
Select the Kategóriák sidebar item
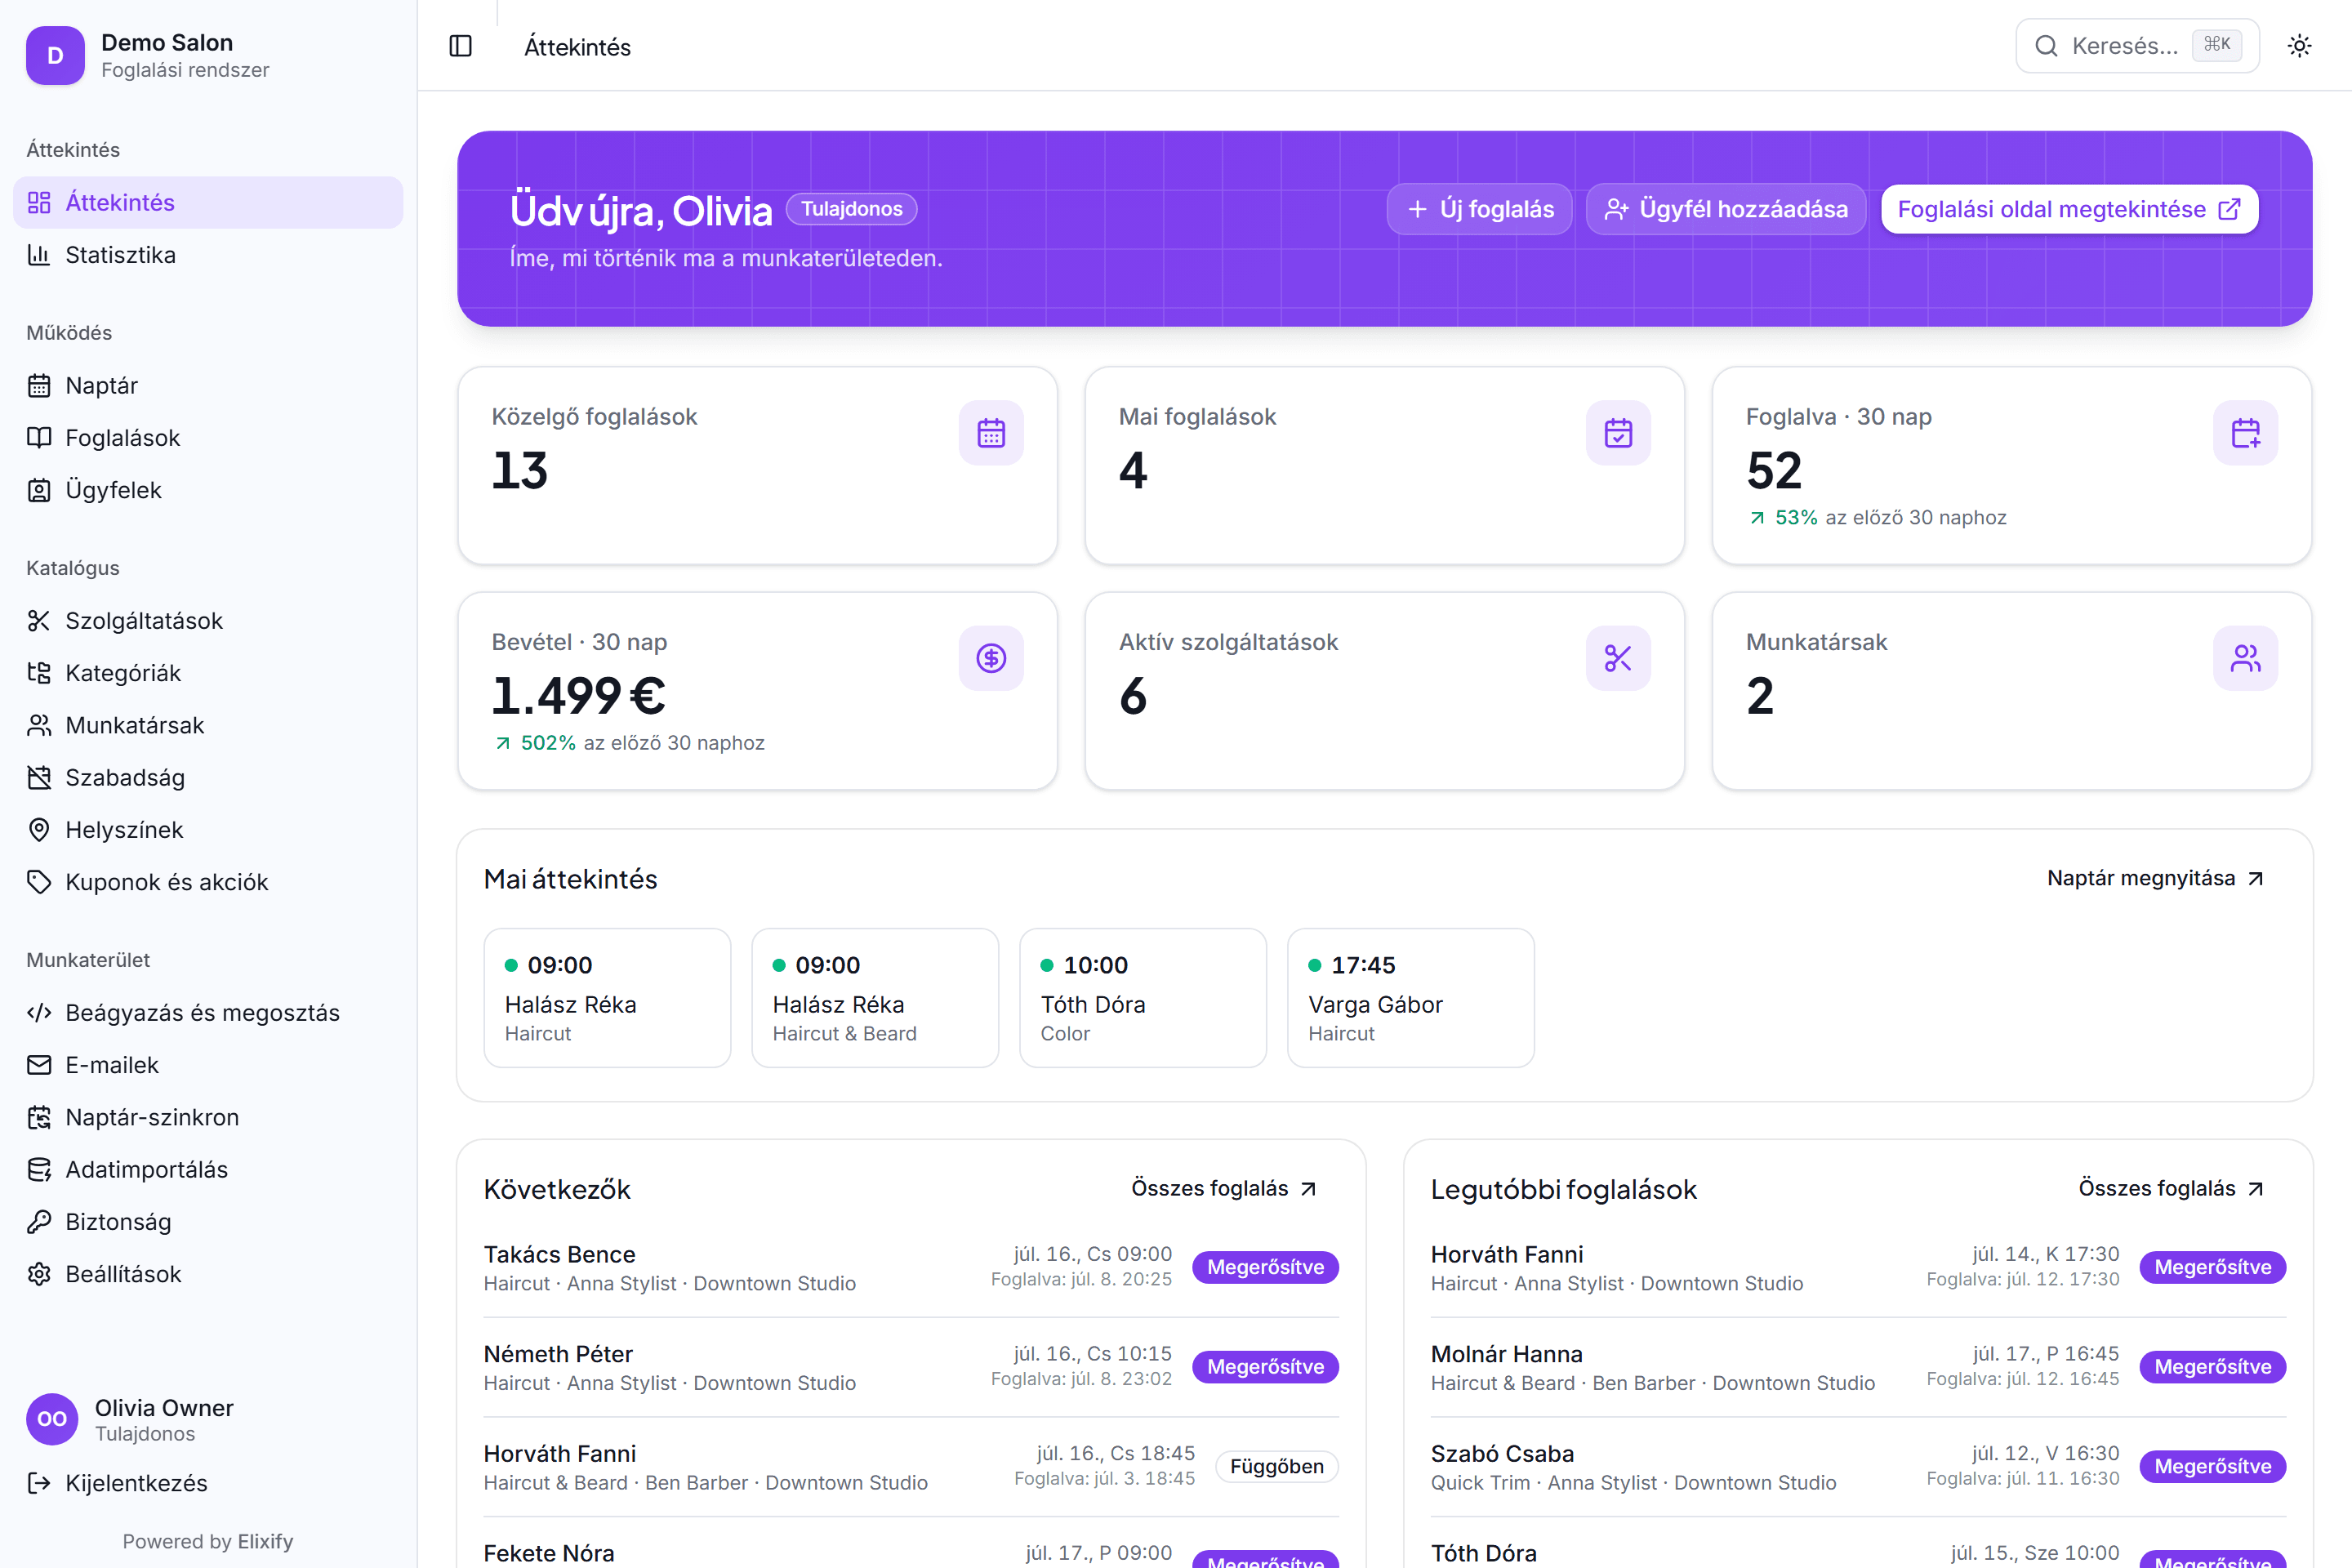click(208, 673)
